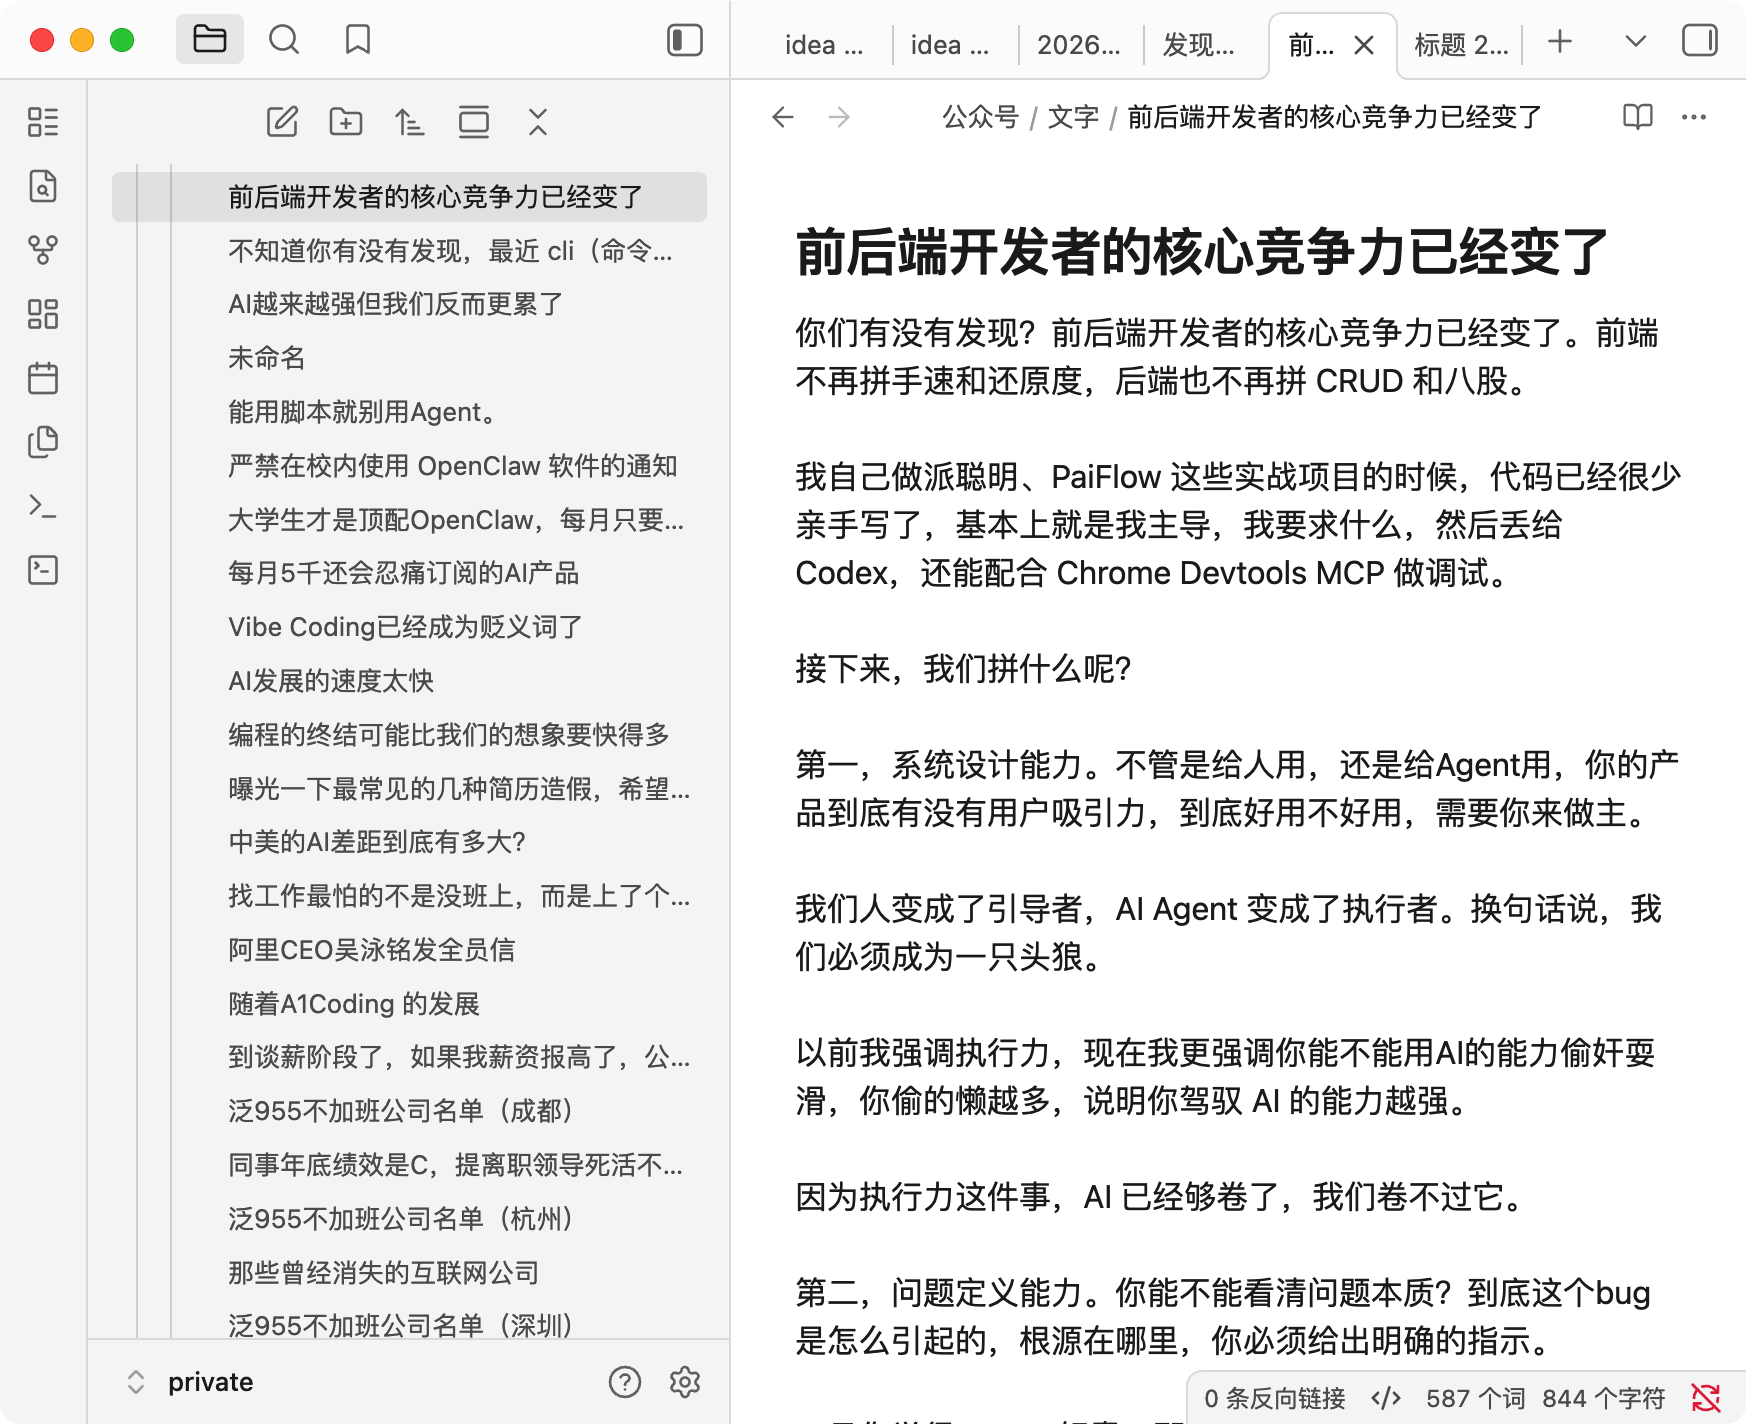Switch to the 发现... tab
Viewport: 1746px width, 1424px height.
coord(1198,45)
